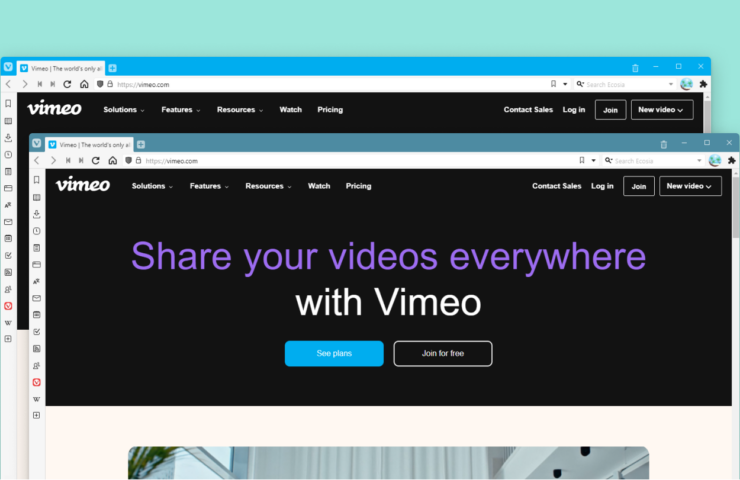Open Pricing in front window Vimeo nav
The width and height of the screenshot is (740, 480).
[x=359, y=186]
